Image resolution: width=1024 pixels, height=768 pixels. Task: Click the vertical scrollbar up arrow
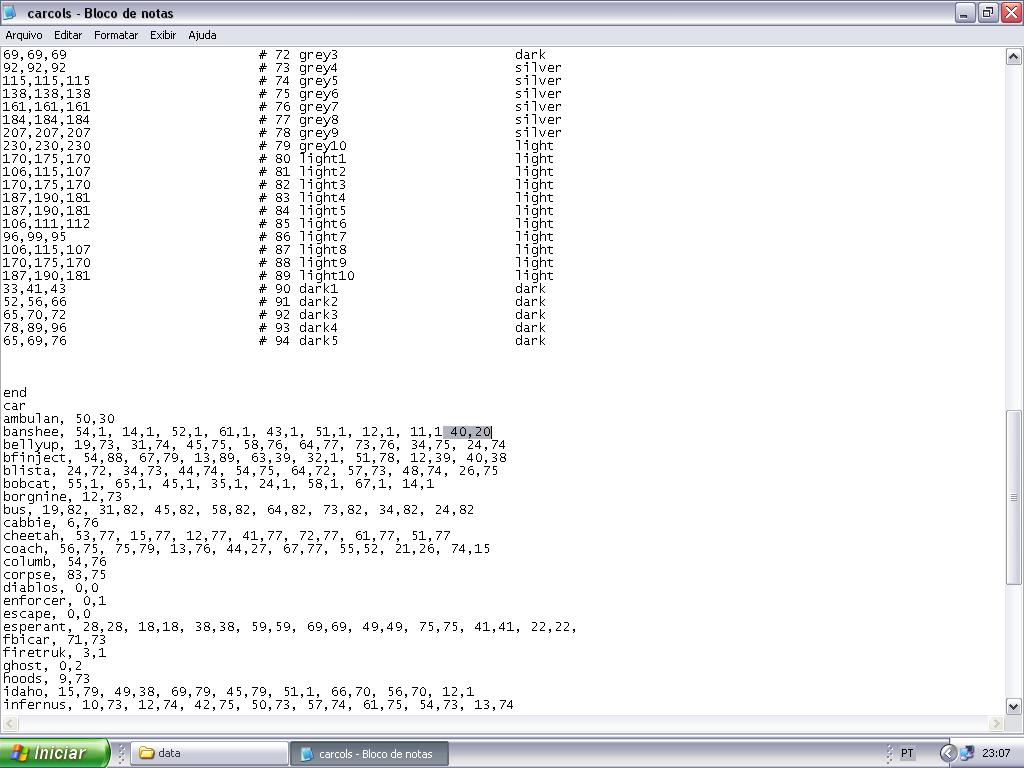pos(1013,57)
